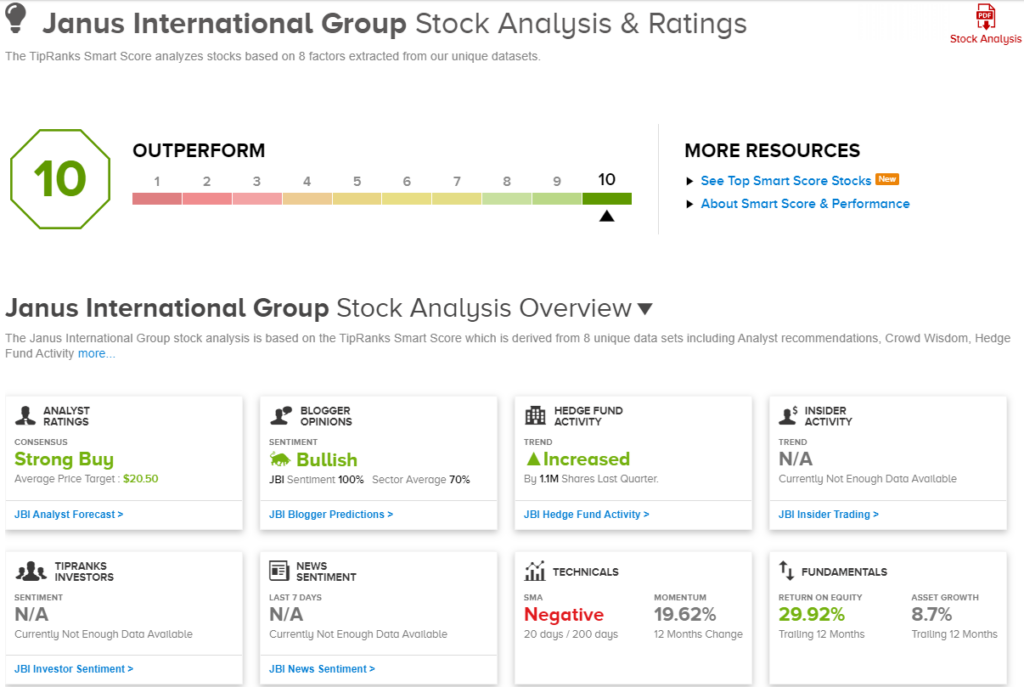
Task: Click the dark green score 10 bar segment
Action: pos(607,199)
